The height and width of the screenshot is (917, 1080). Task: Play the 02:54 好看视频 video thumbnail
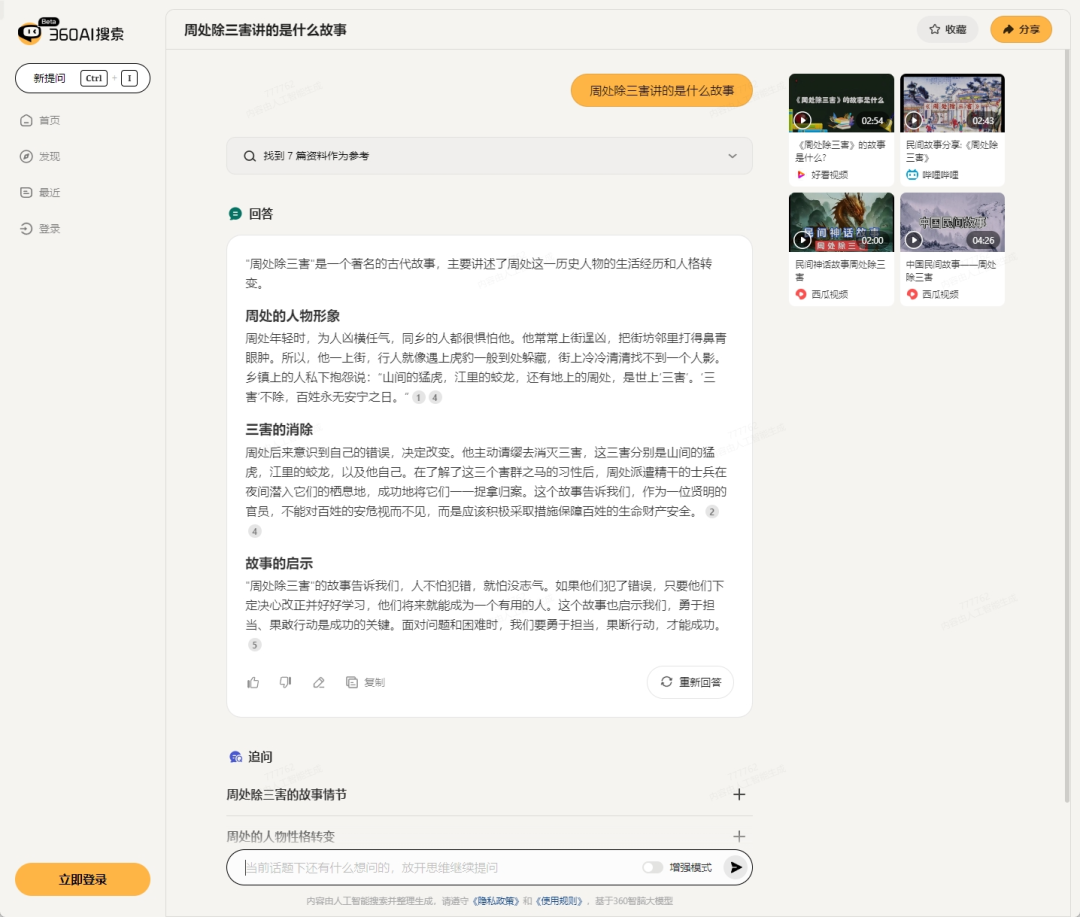click(841, 103)
